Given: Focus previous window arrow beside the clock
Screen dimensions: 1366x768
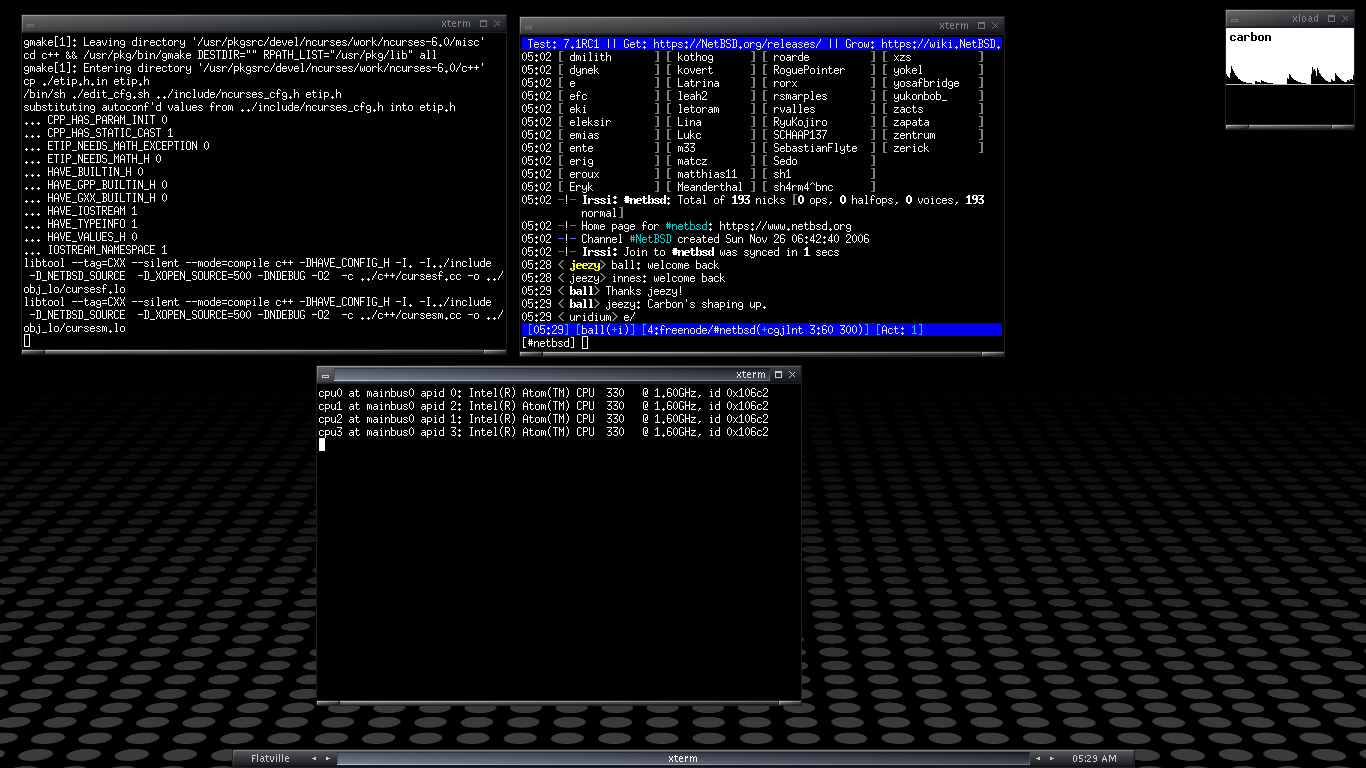Looking at the screenshot, I should click(1037, 758).
